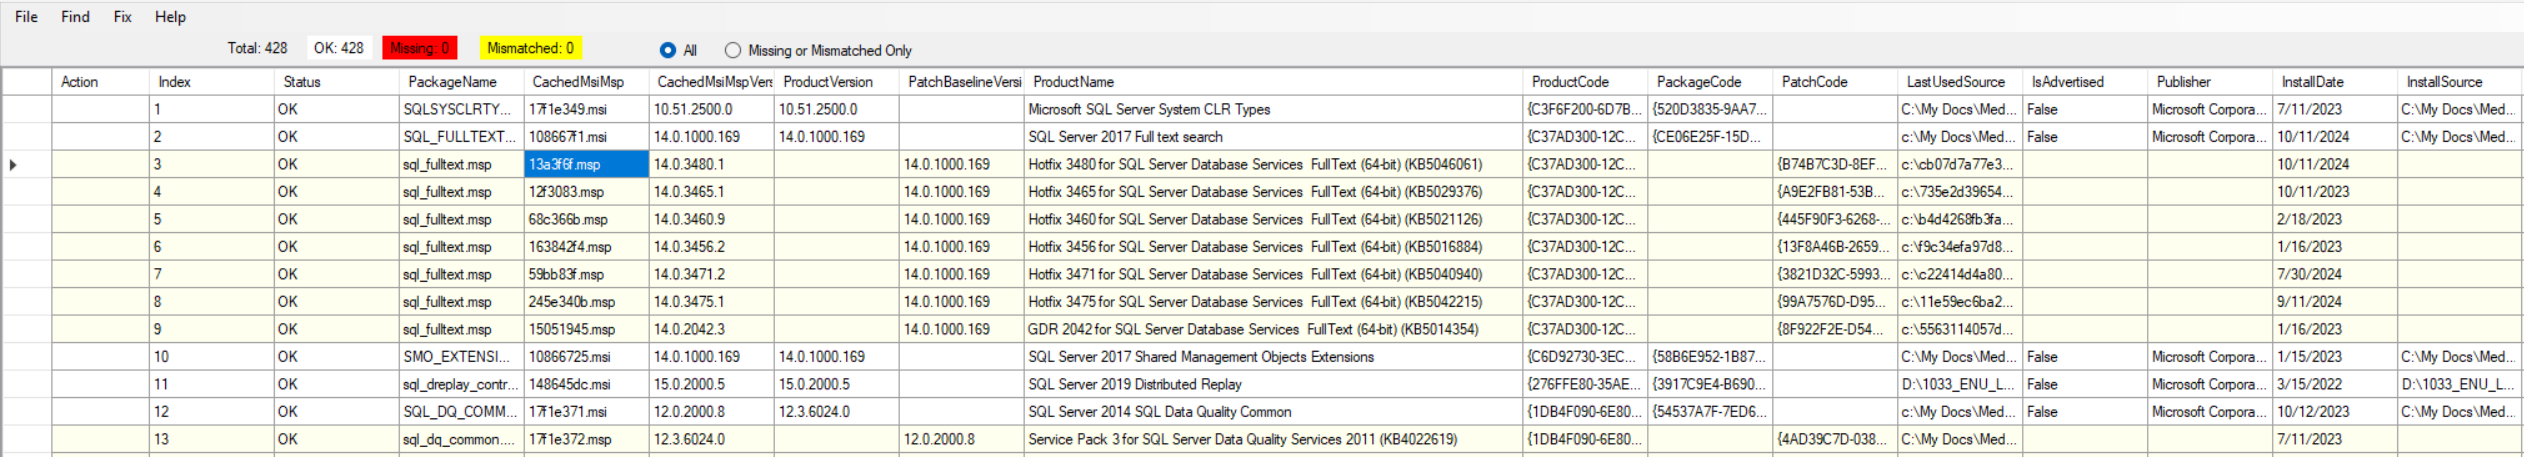Select the All radio button

(668, 50)
